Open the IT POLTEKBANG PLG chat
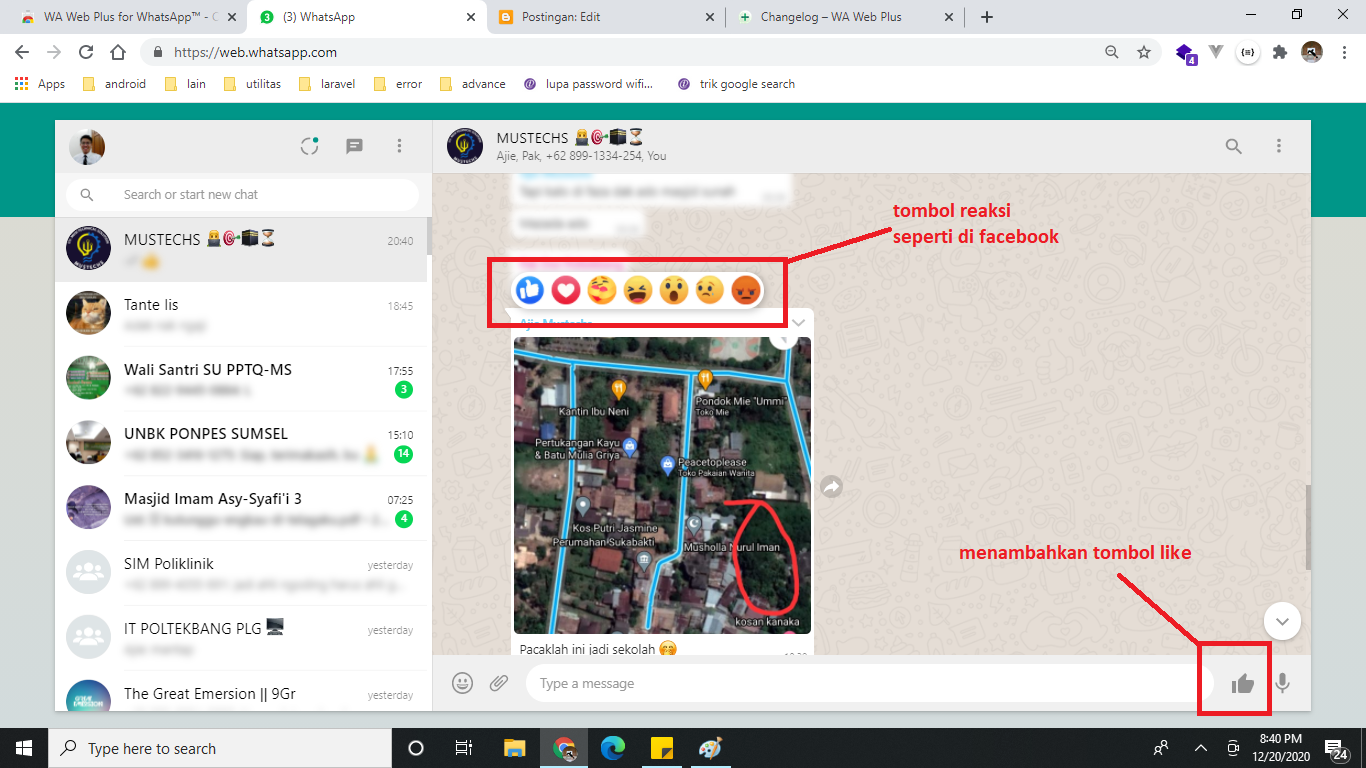1366x768 pixels. pyautogui.click(x=241, y=637)
